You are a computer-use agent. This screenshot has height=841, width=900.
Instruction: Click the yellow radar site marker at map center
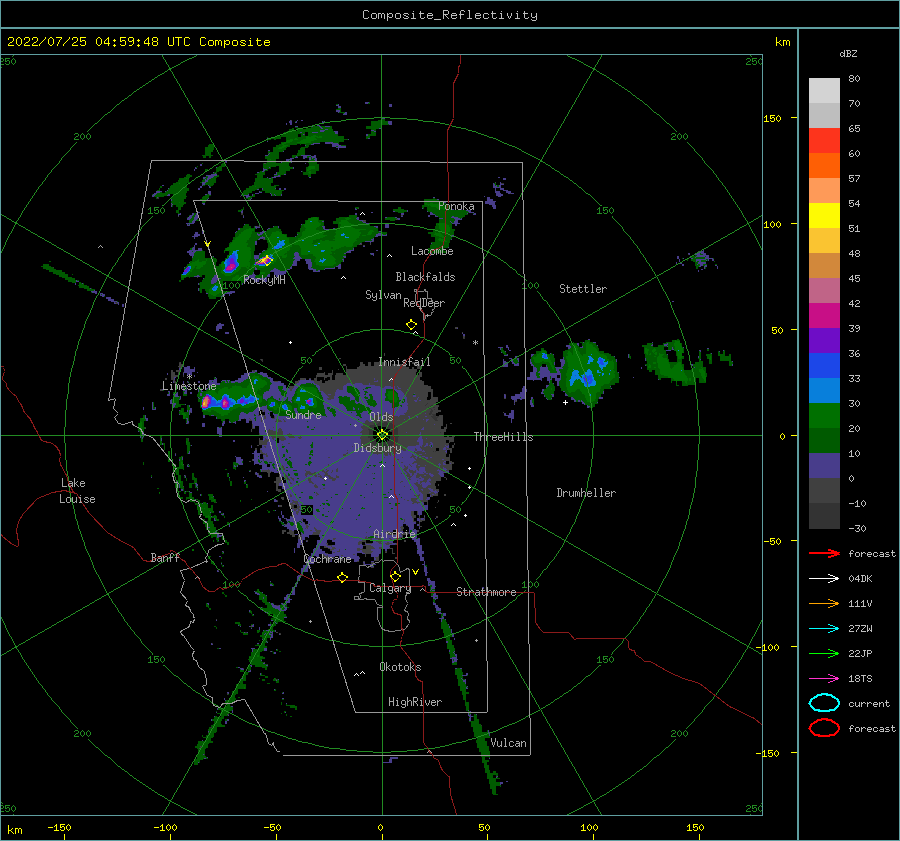pyautogui.click(x=382, y=435)
